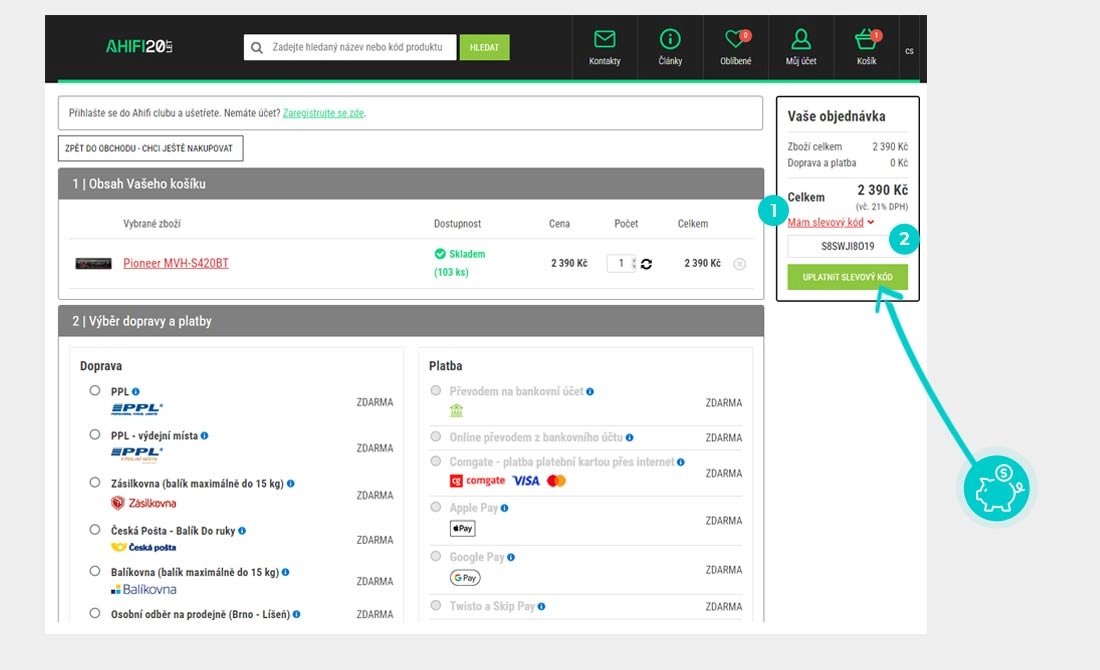Follow the Zaregistrujte se zde link
The image size is (1100, 670).
[x=323, y=113]
